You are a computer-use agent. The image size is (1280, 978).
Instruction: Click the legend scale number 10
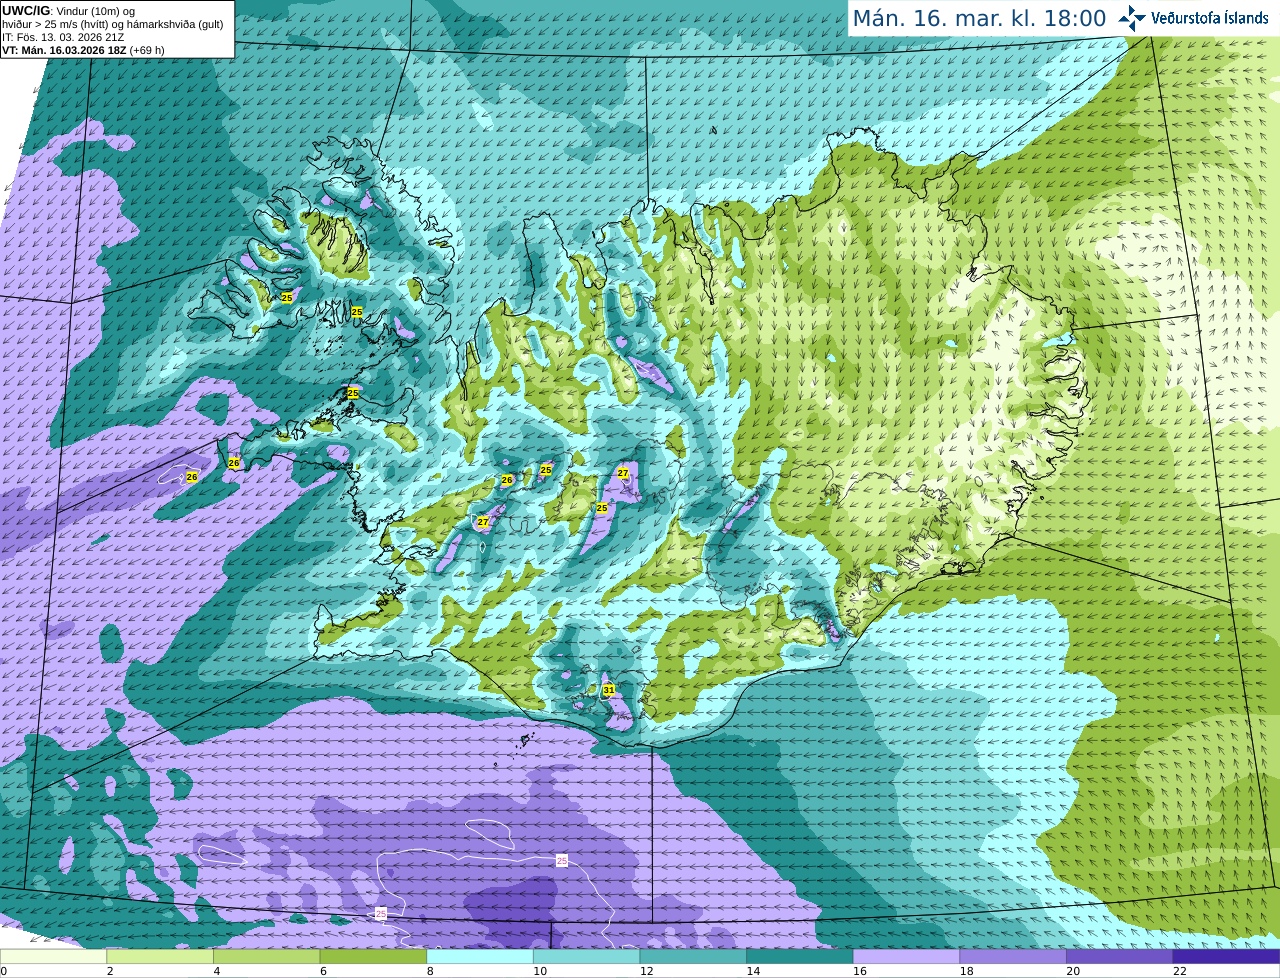pyautogui.click(x=540, y=971)
